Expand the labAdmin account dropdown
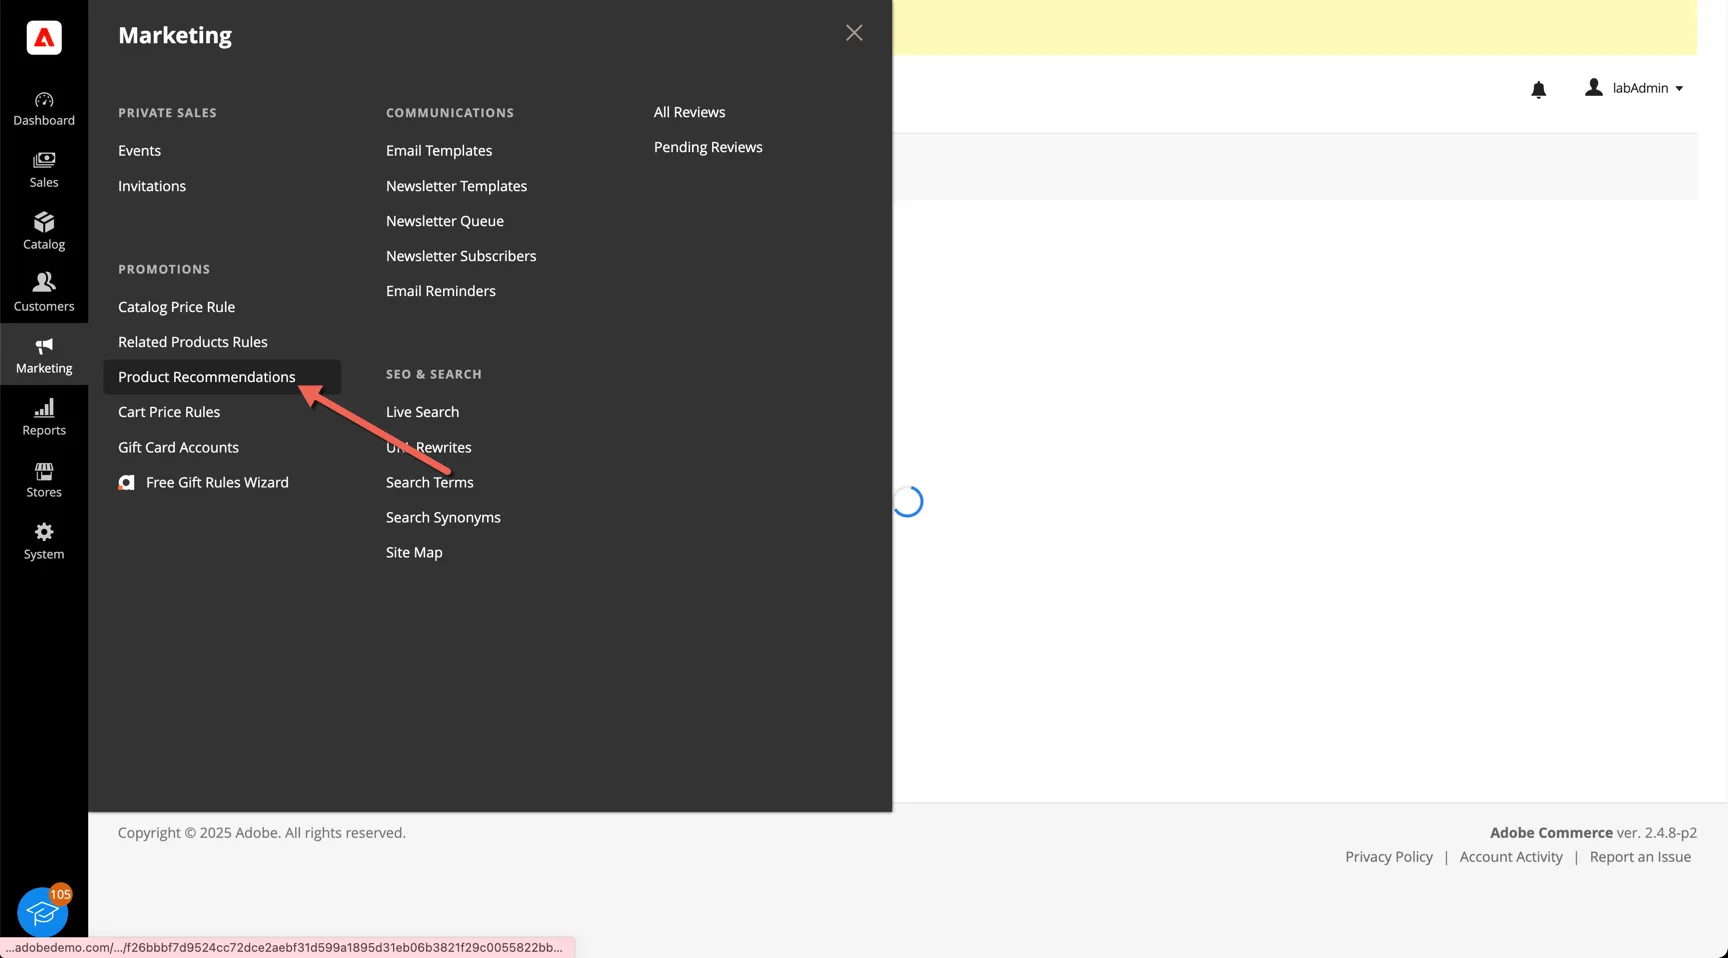The height and width of the screenshot is (958, 1728). [x=1634, y=88]
